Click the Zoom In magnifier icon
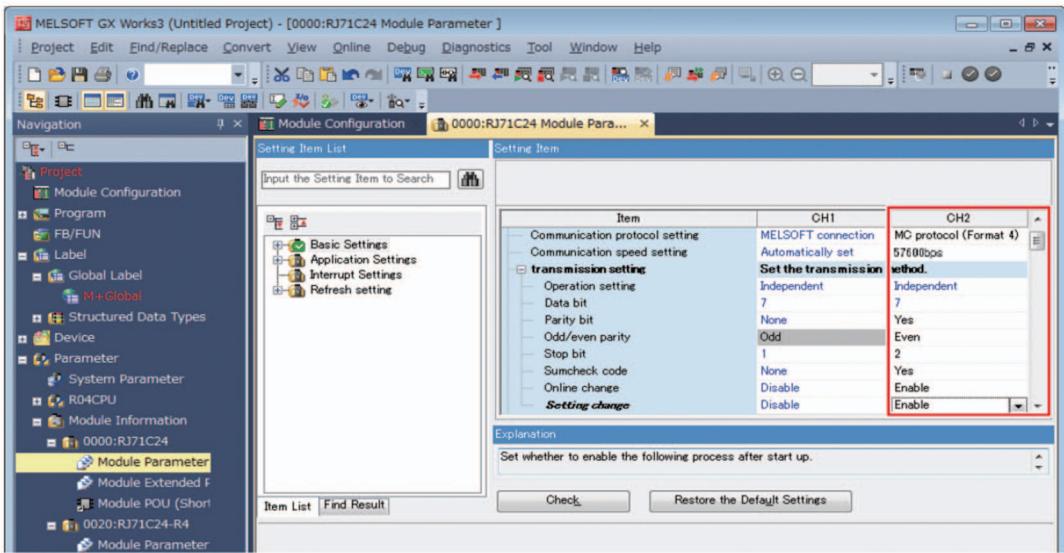Image resolution: width=1064 pixels, height=553 pixels. 776,75
